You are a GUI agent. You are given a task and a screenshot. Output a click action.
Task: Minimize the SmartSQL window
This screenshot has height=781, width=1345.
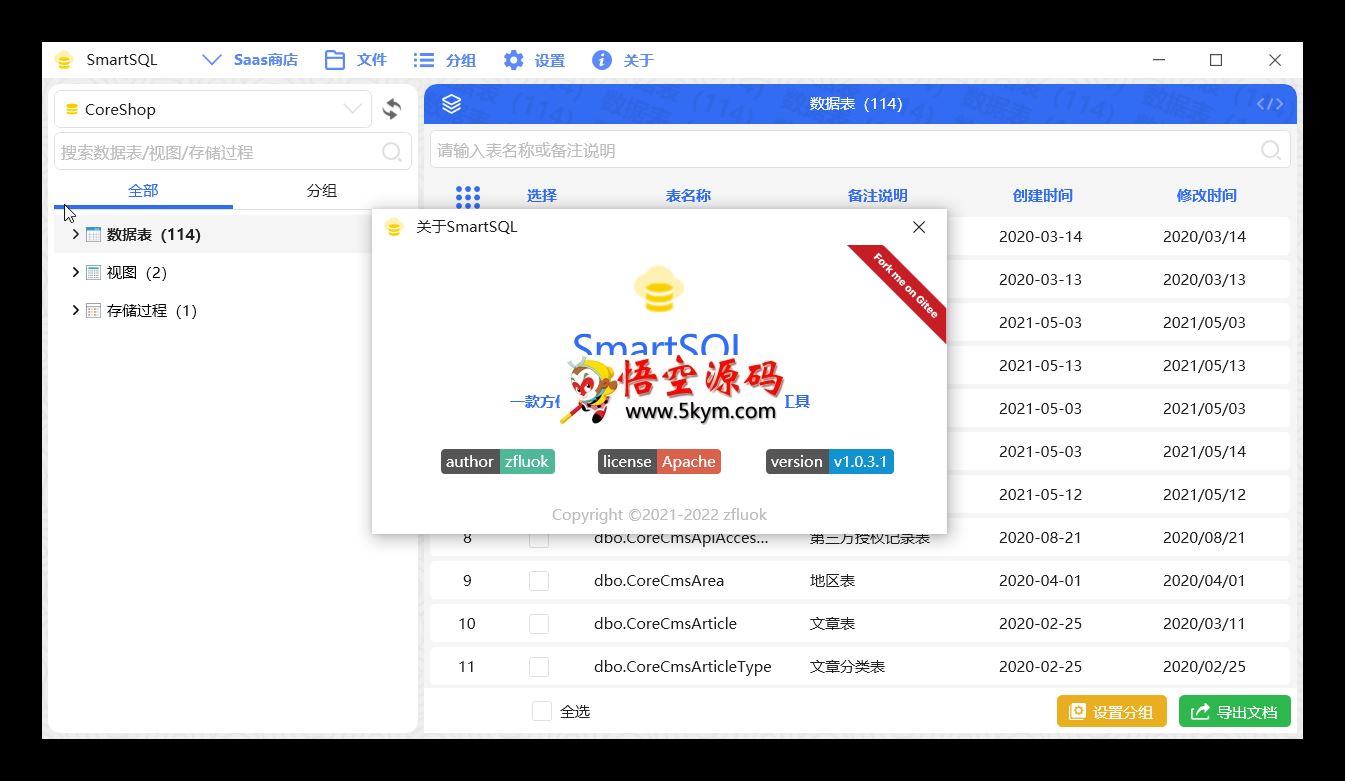(1158, 60)
